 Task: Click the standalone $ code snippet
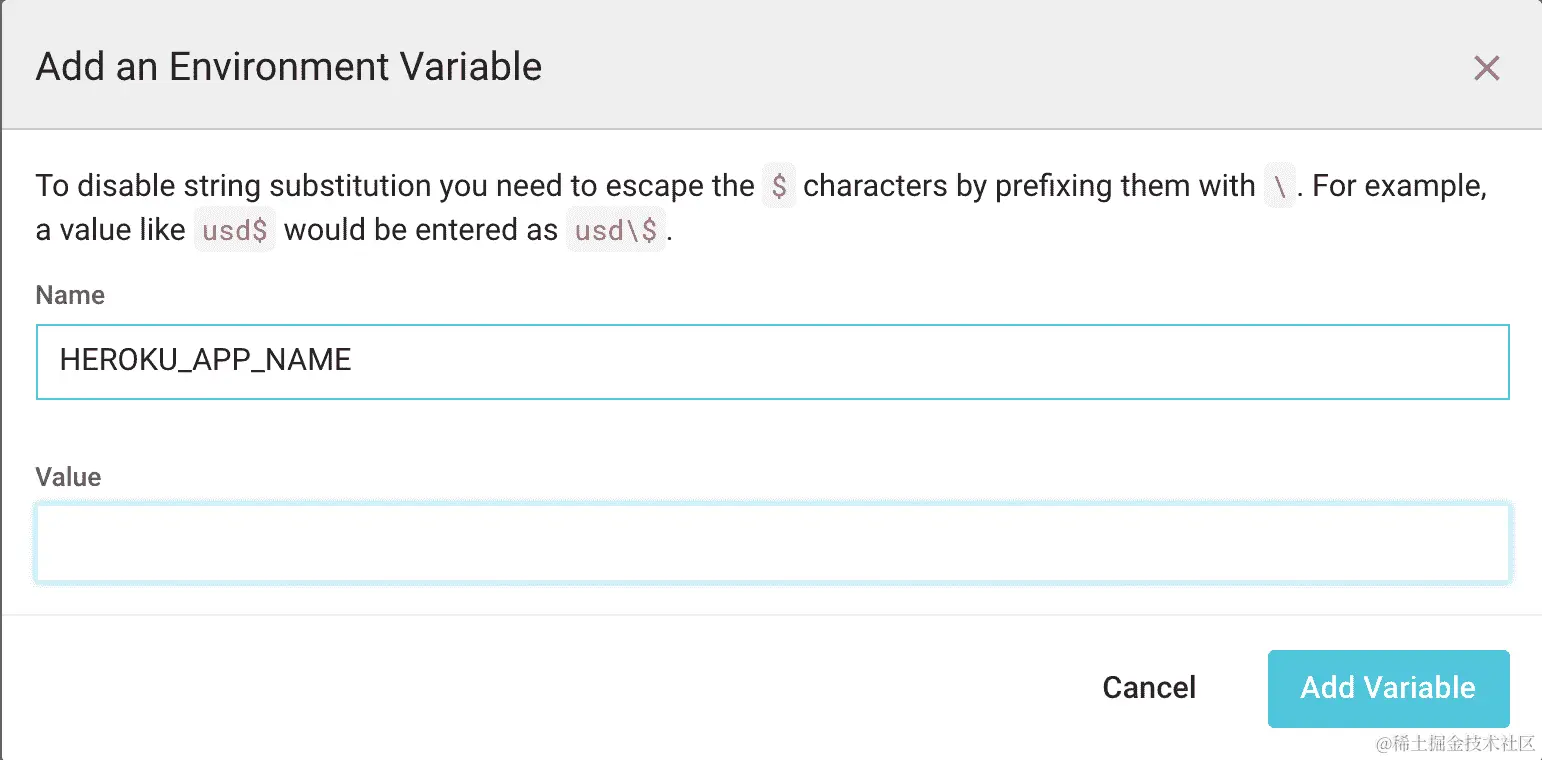[779, 187]
